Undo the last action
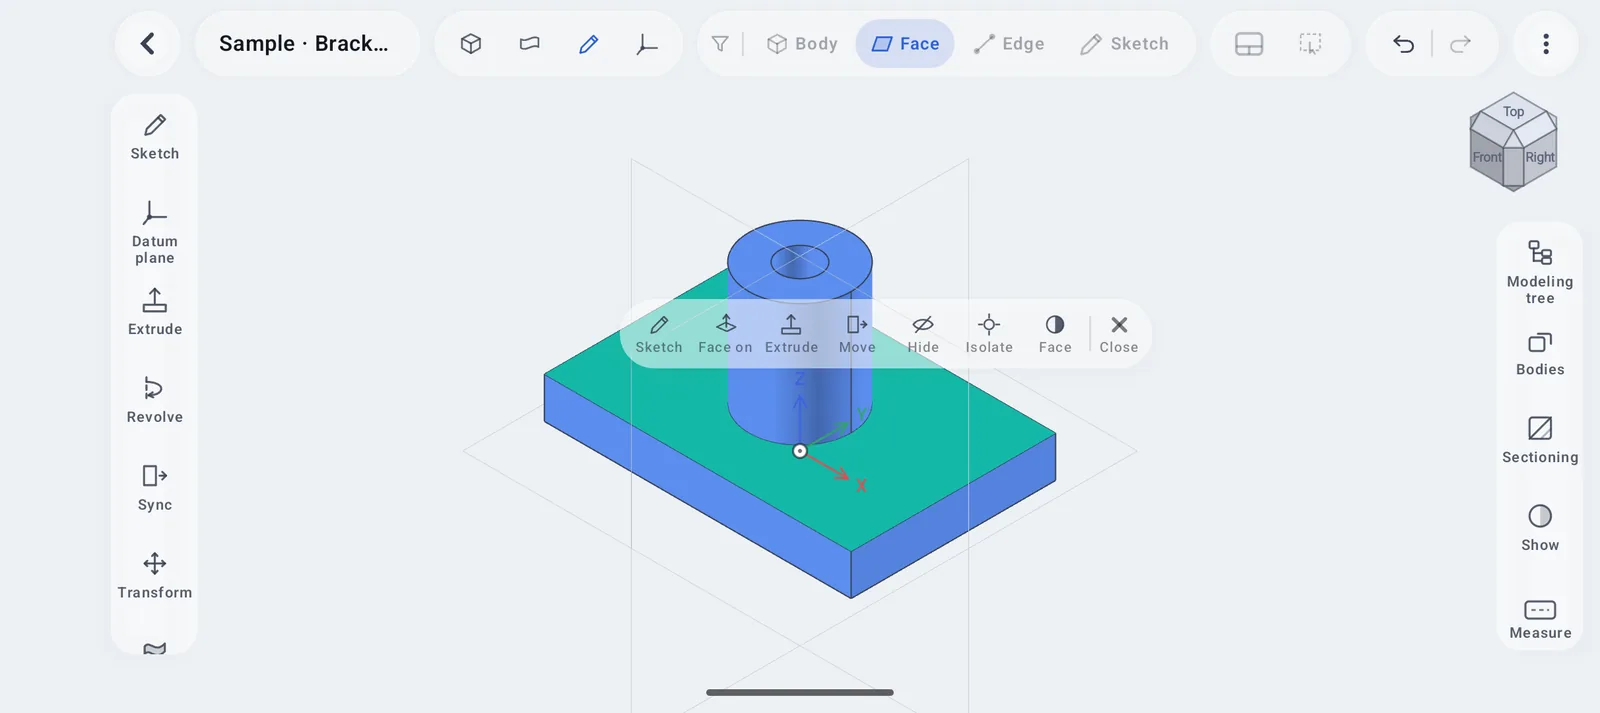The image size is (1600, 713). 1403,44
